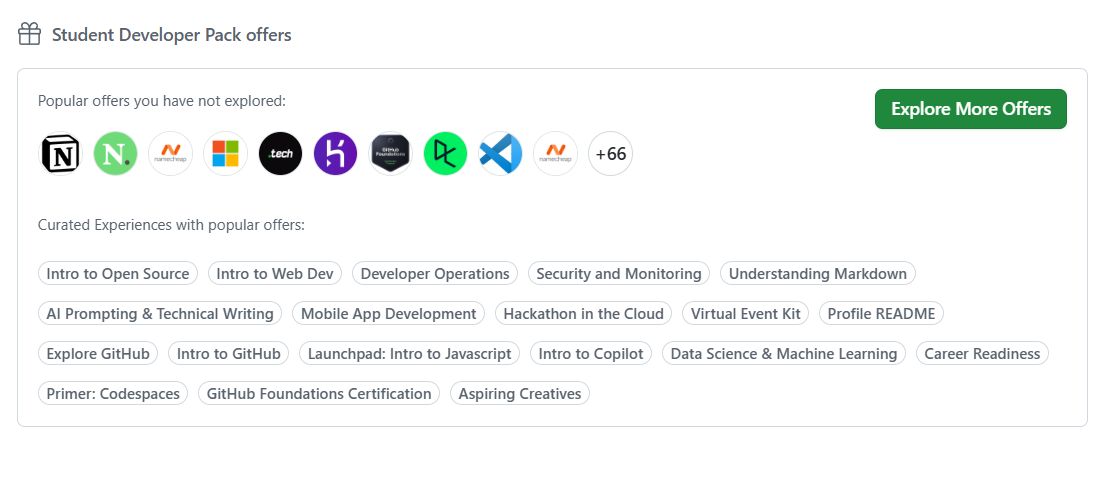Select the Mobile App Development tag
Image resolution: width=1110 pixels, height=480 pixels.
point(389,314)
